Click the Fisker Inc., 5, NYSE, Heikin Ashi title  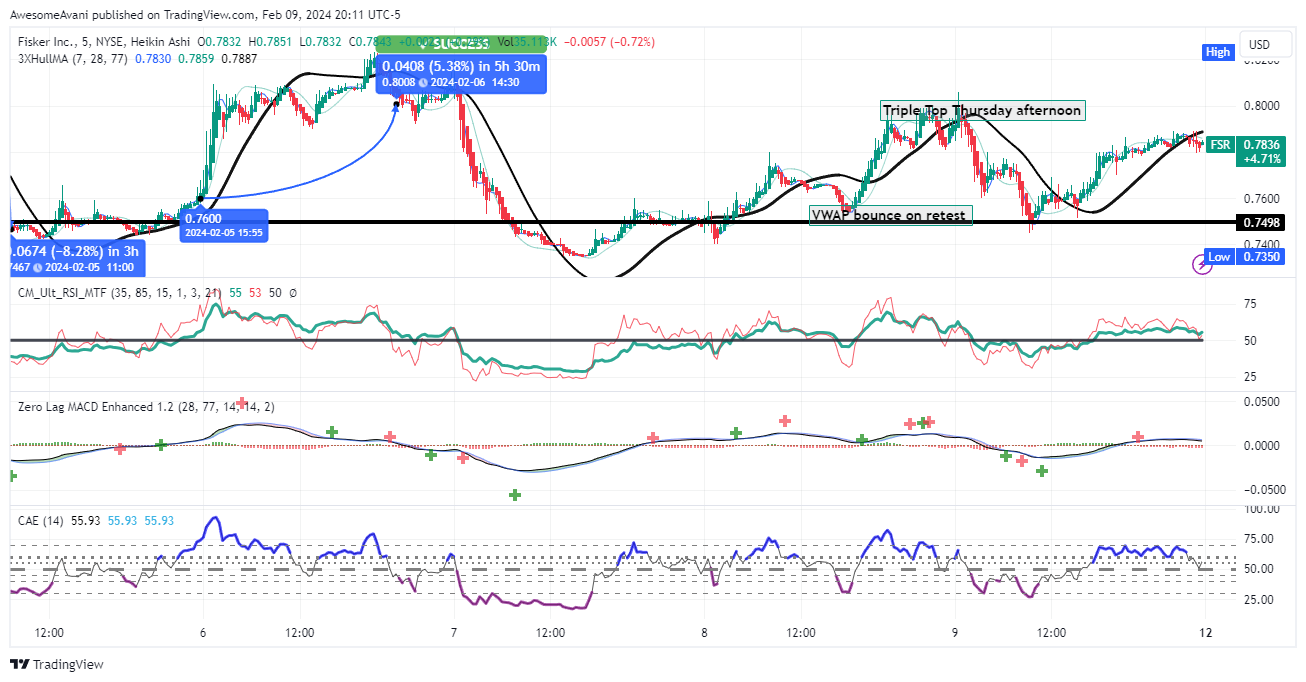click(105, 42)
